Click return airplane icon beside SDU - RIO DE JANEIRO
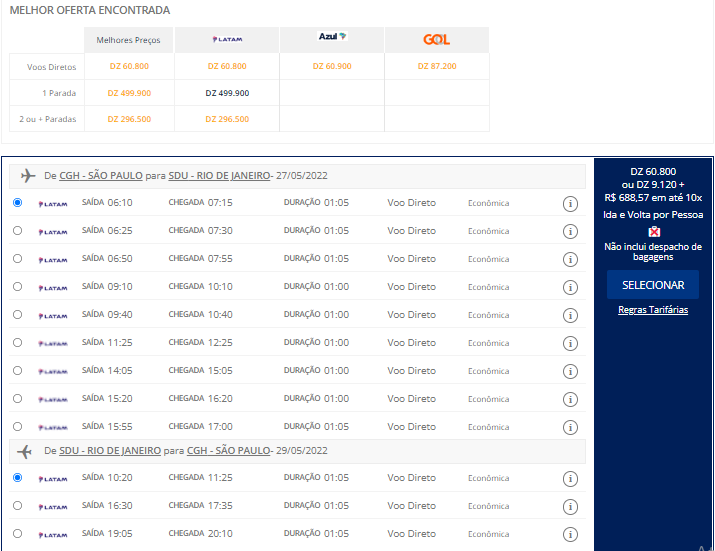Screen dimensions: 715x551 [24, 451]
